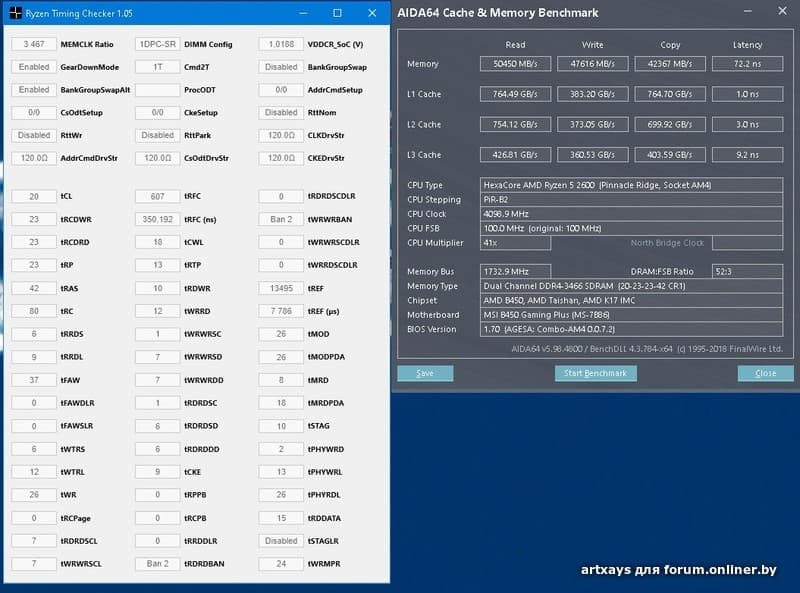800x593 pixels.
Task: Click the VDDCR_SoC voltage field
Action: pos(281,44)
